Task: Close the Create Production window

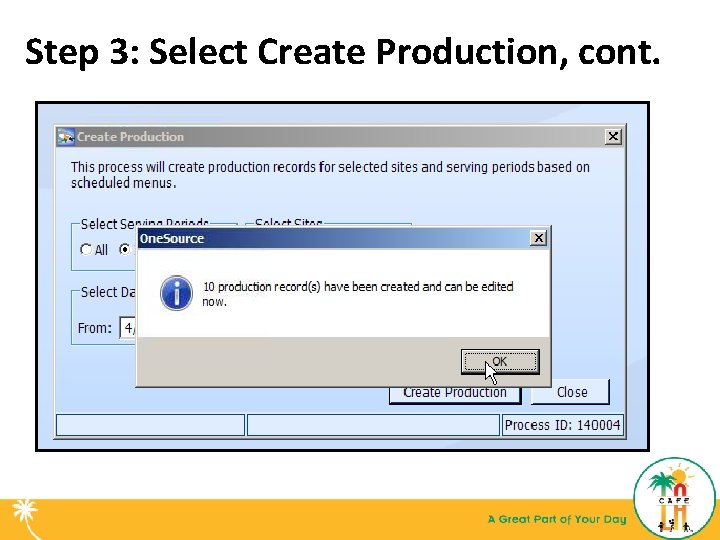Action: (613, 136)
